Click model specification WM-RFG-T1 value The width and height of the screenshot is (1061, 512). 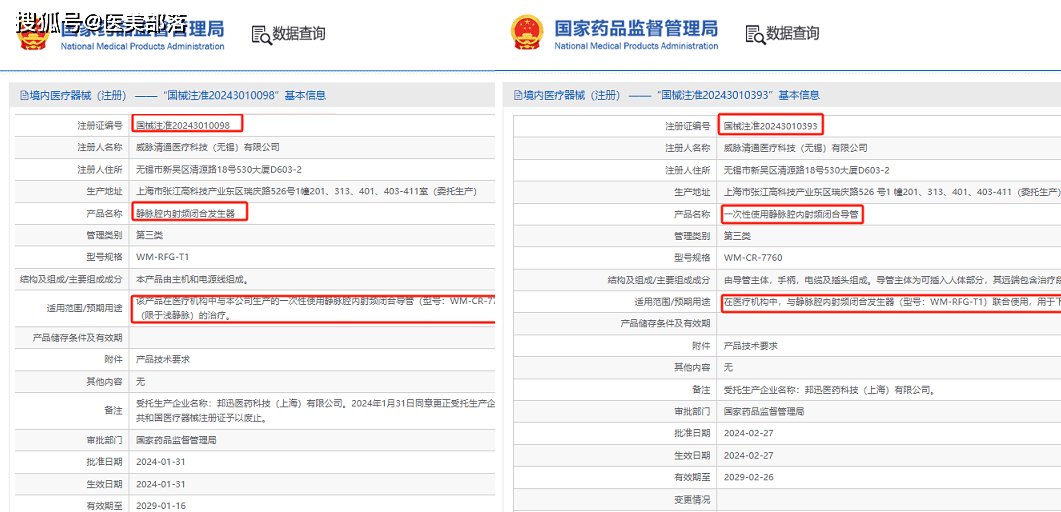tap(162, 257)
